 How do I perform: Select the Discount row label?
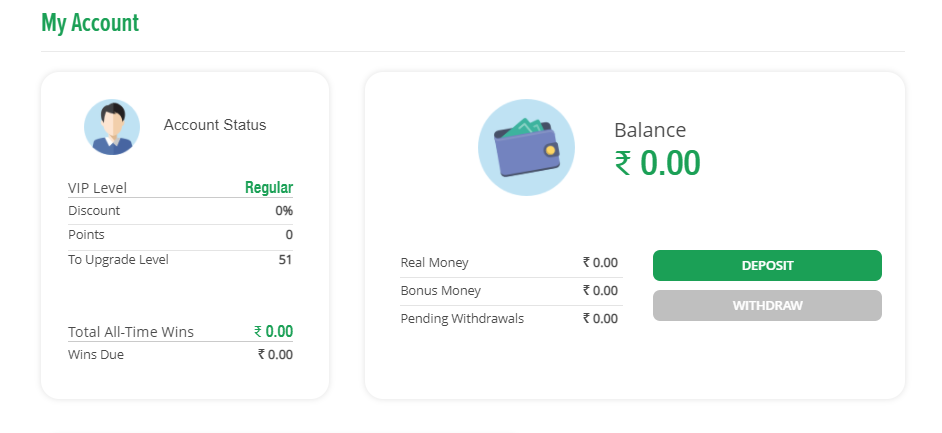[x=94, y=211]
